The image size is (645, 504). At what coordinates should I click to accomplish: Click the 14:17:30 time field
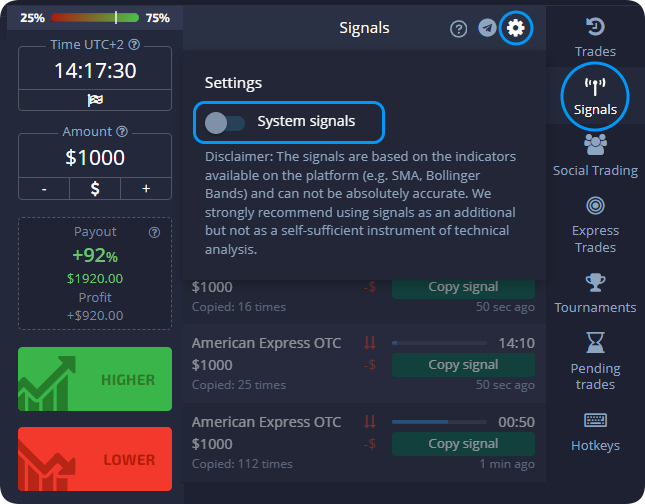[x=95, y=70]
